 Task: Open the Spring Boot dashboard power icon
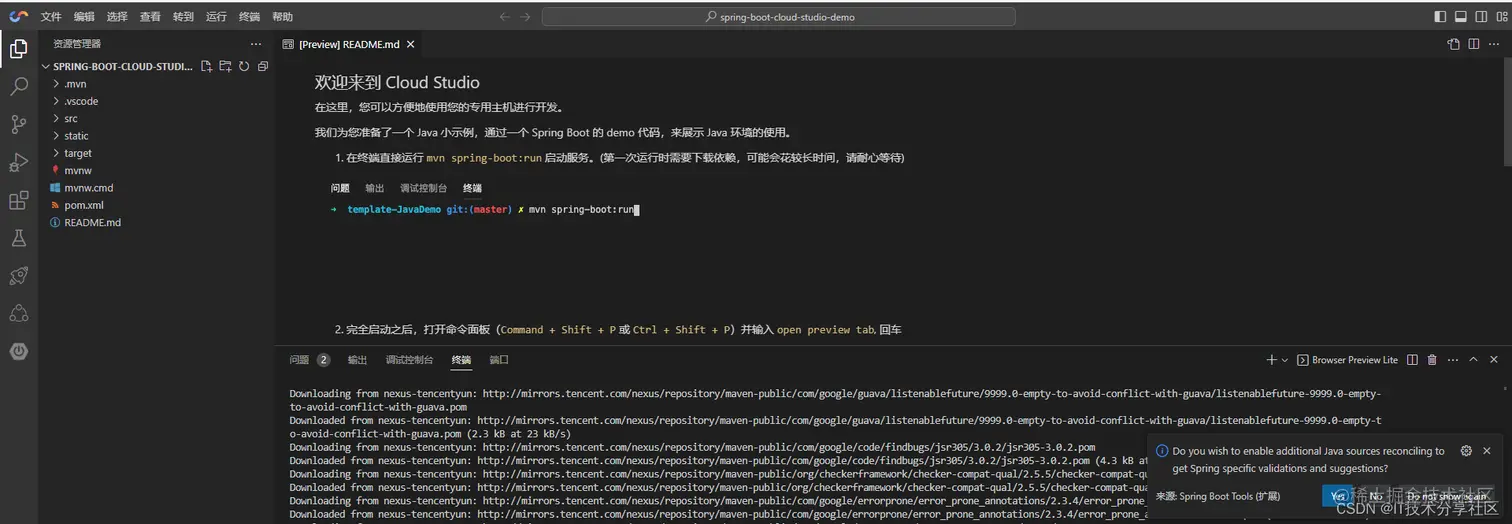point(19,351)
